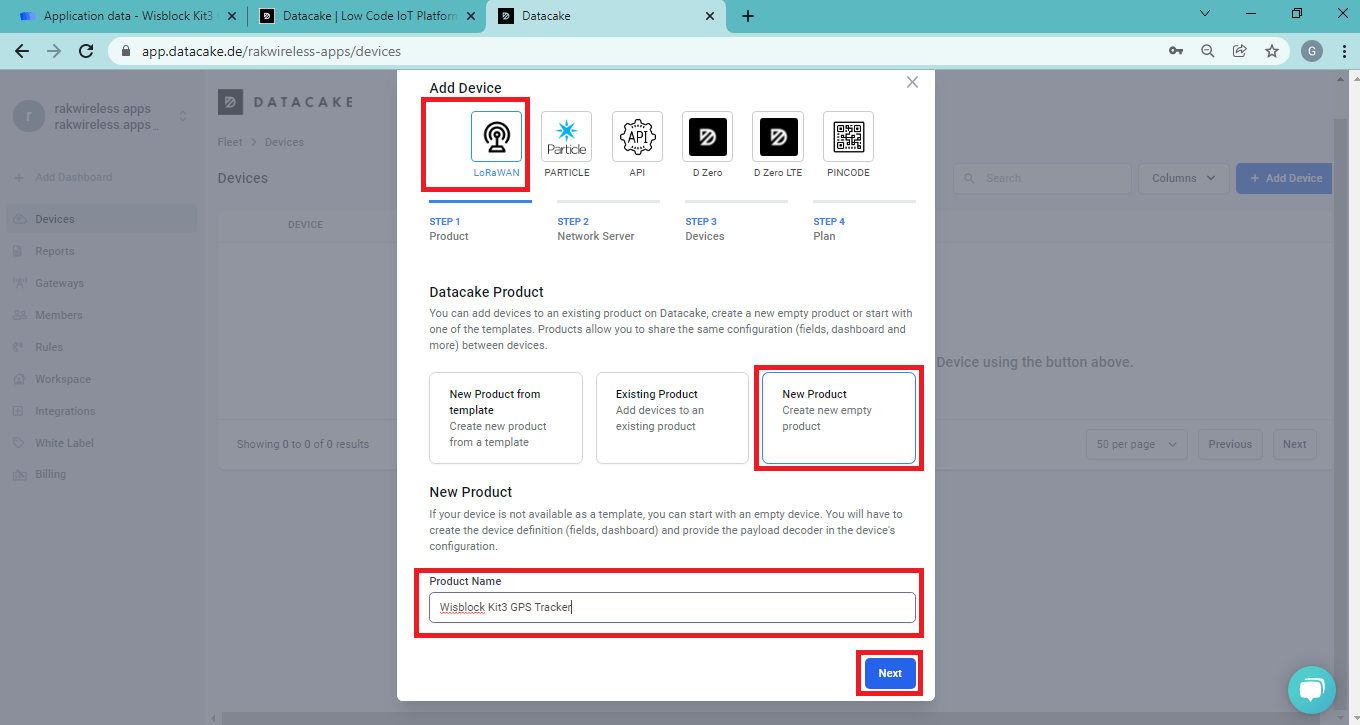Expand the rakwireless apps workspace switcher

tap(182, 117)
